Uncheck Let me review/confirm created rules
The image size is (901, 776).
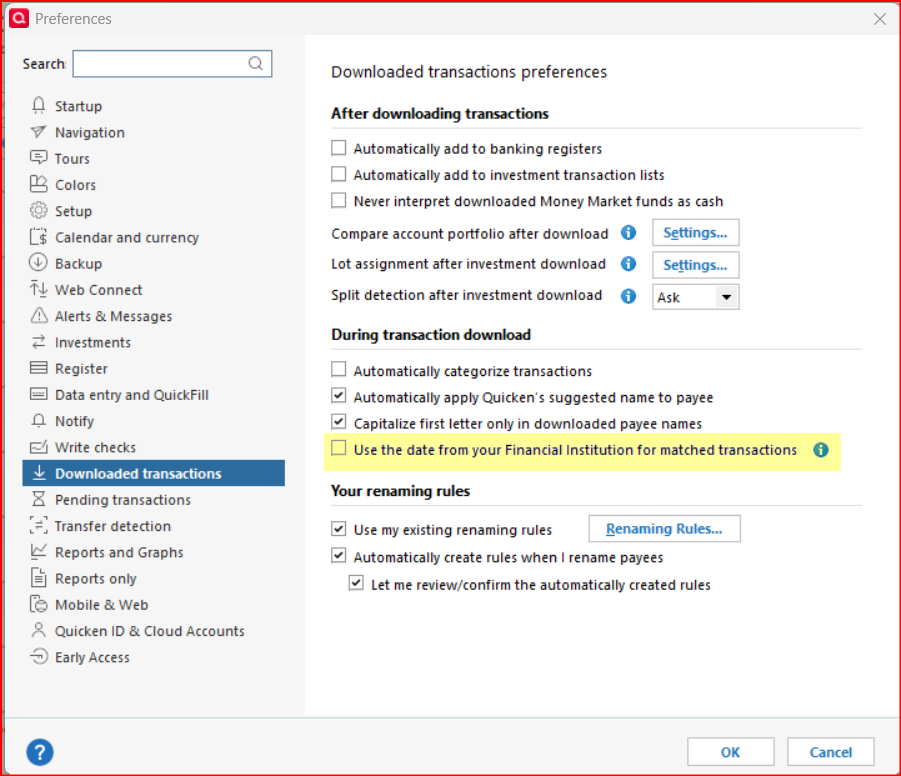point(356,583)
